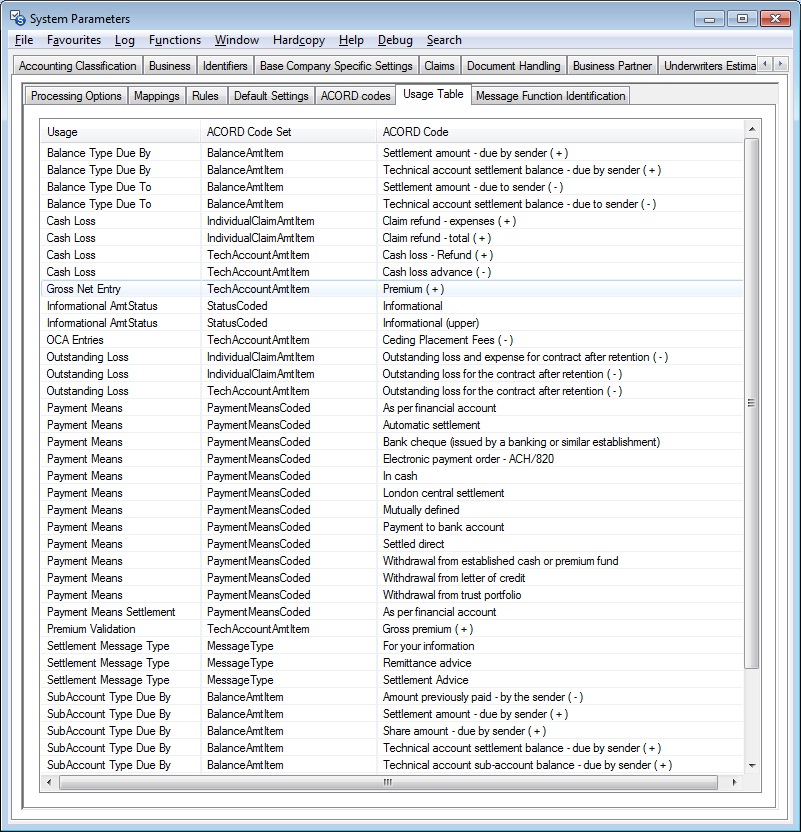Open the Debug menu
801x832 pixels.
[395, 40]
